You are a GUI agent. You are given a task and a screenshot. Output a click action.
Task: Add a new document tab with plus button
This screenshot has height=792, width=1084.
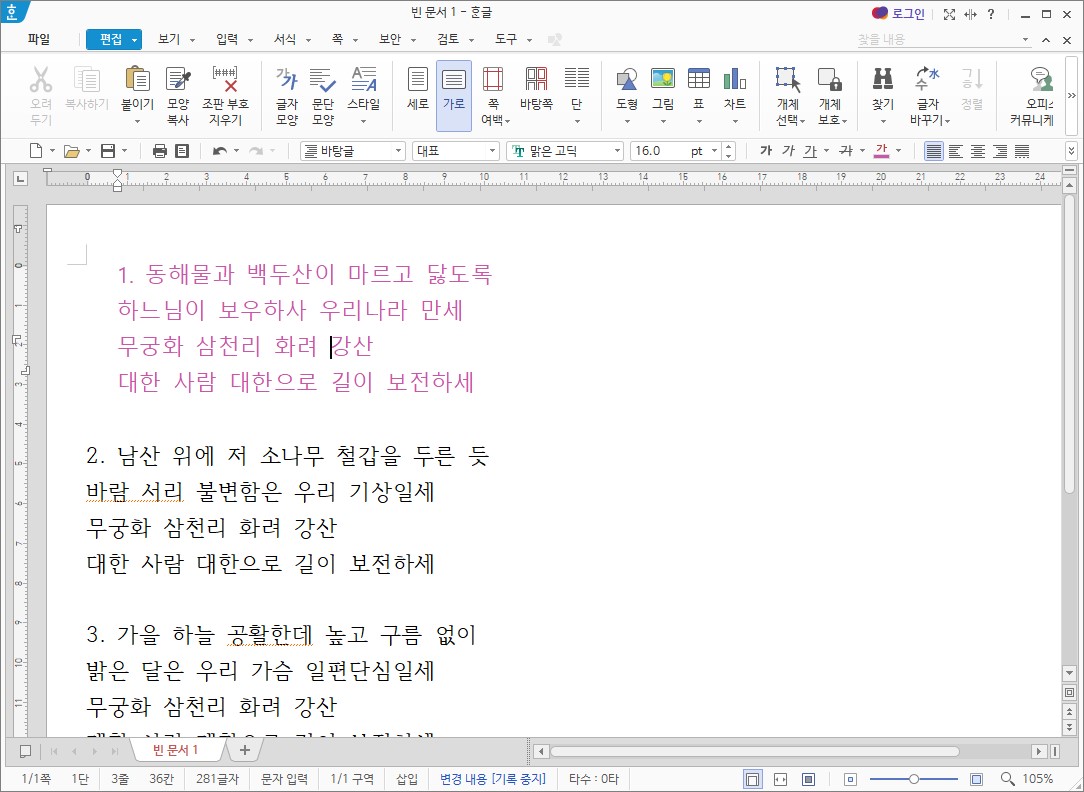(244, 750)
